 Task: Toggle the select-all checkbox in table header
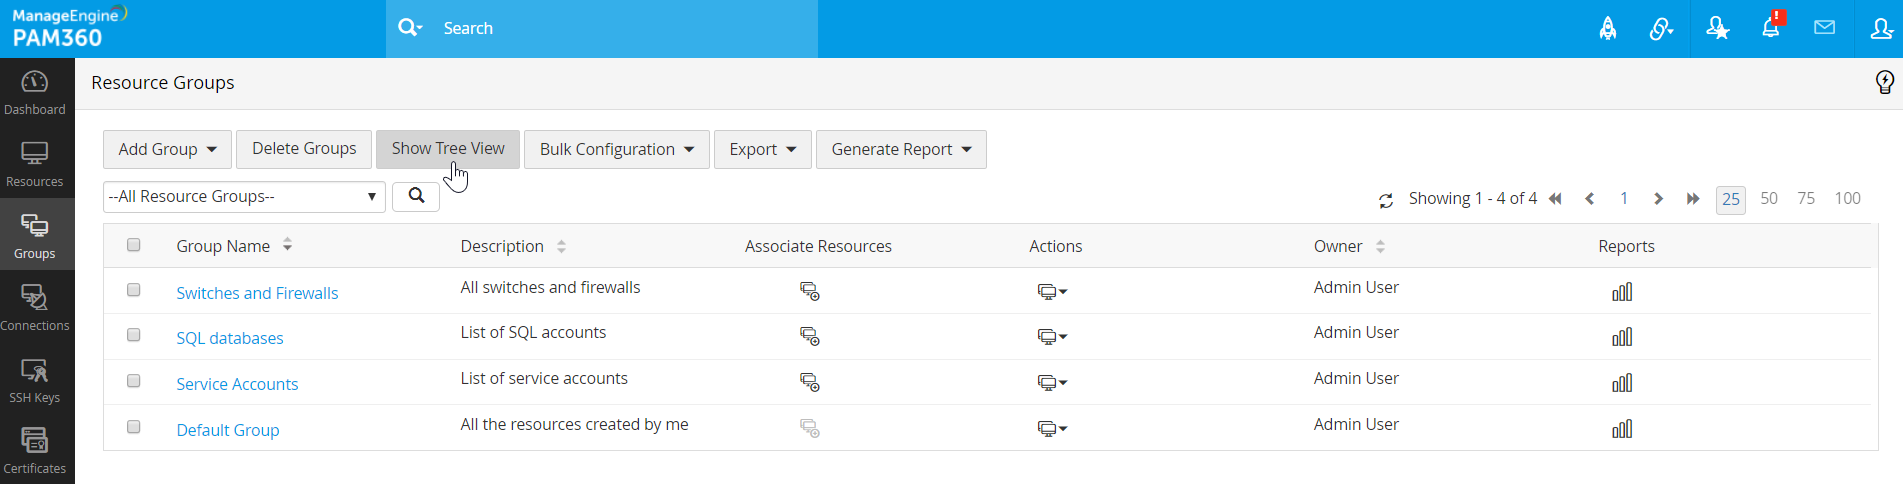(x=134, y=245)
